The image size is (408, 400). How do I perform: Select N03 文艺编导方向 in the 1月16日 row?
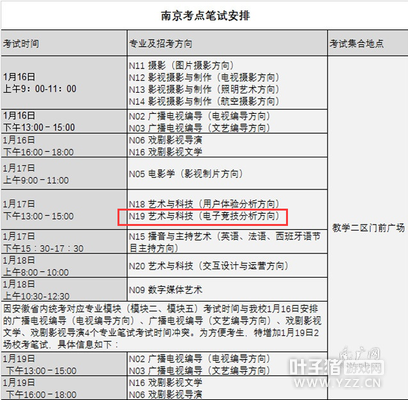[199, 128]
